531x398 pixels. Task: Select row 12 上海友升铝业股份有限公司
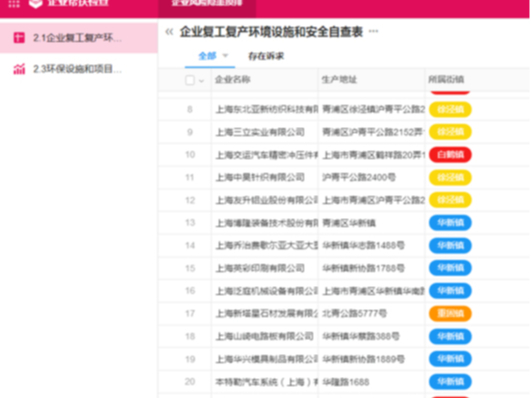(267, 200)
